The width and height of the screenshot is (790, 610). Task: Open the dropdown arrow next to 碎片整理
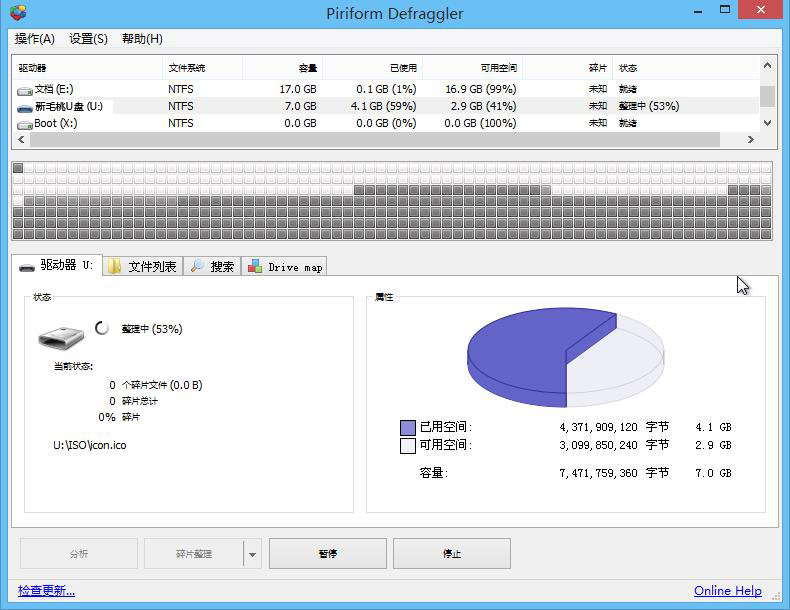coord(252,554)
